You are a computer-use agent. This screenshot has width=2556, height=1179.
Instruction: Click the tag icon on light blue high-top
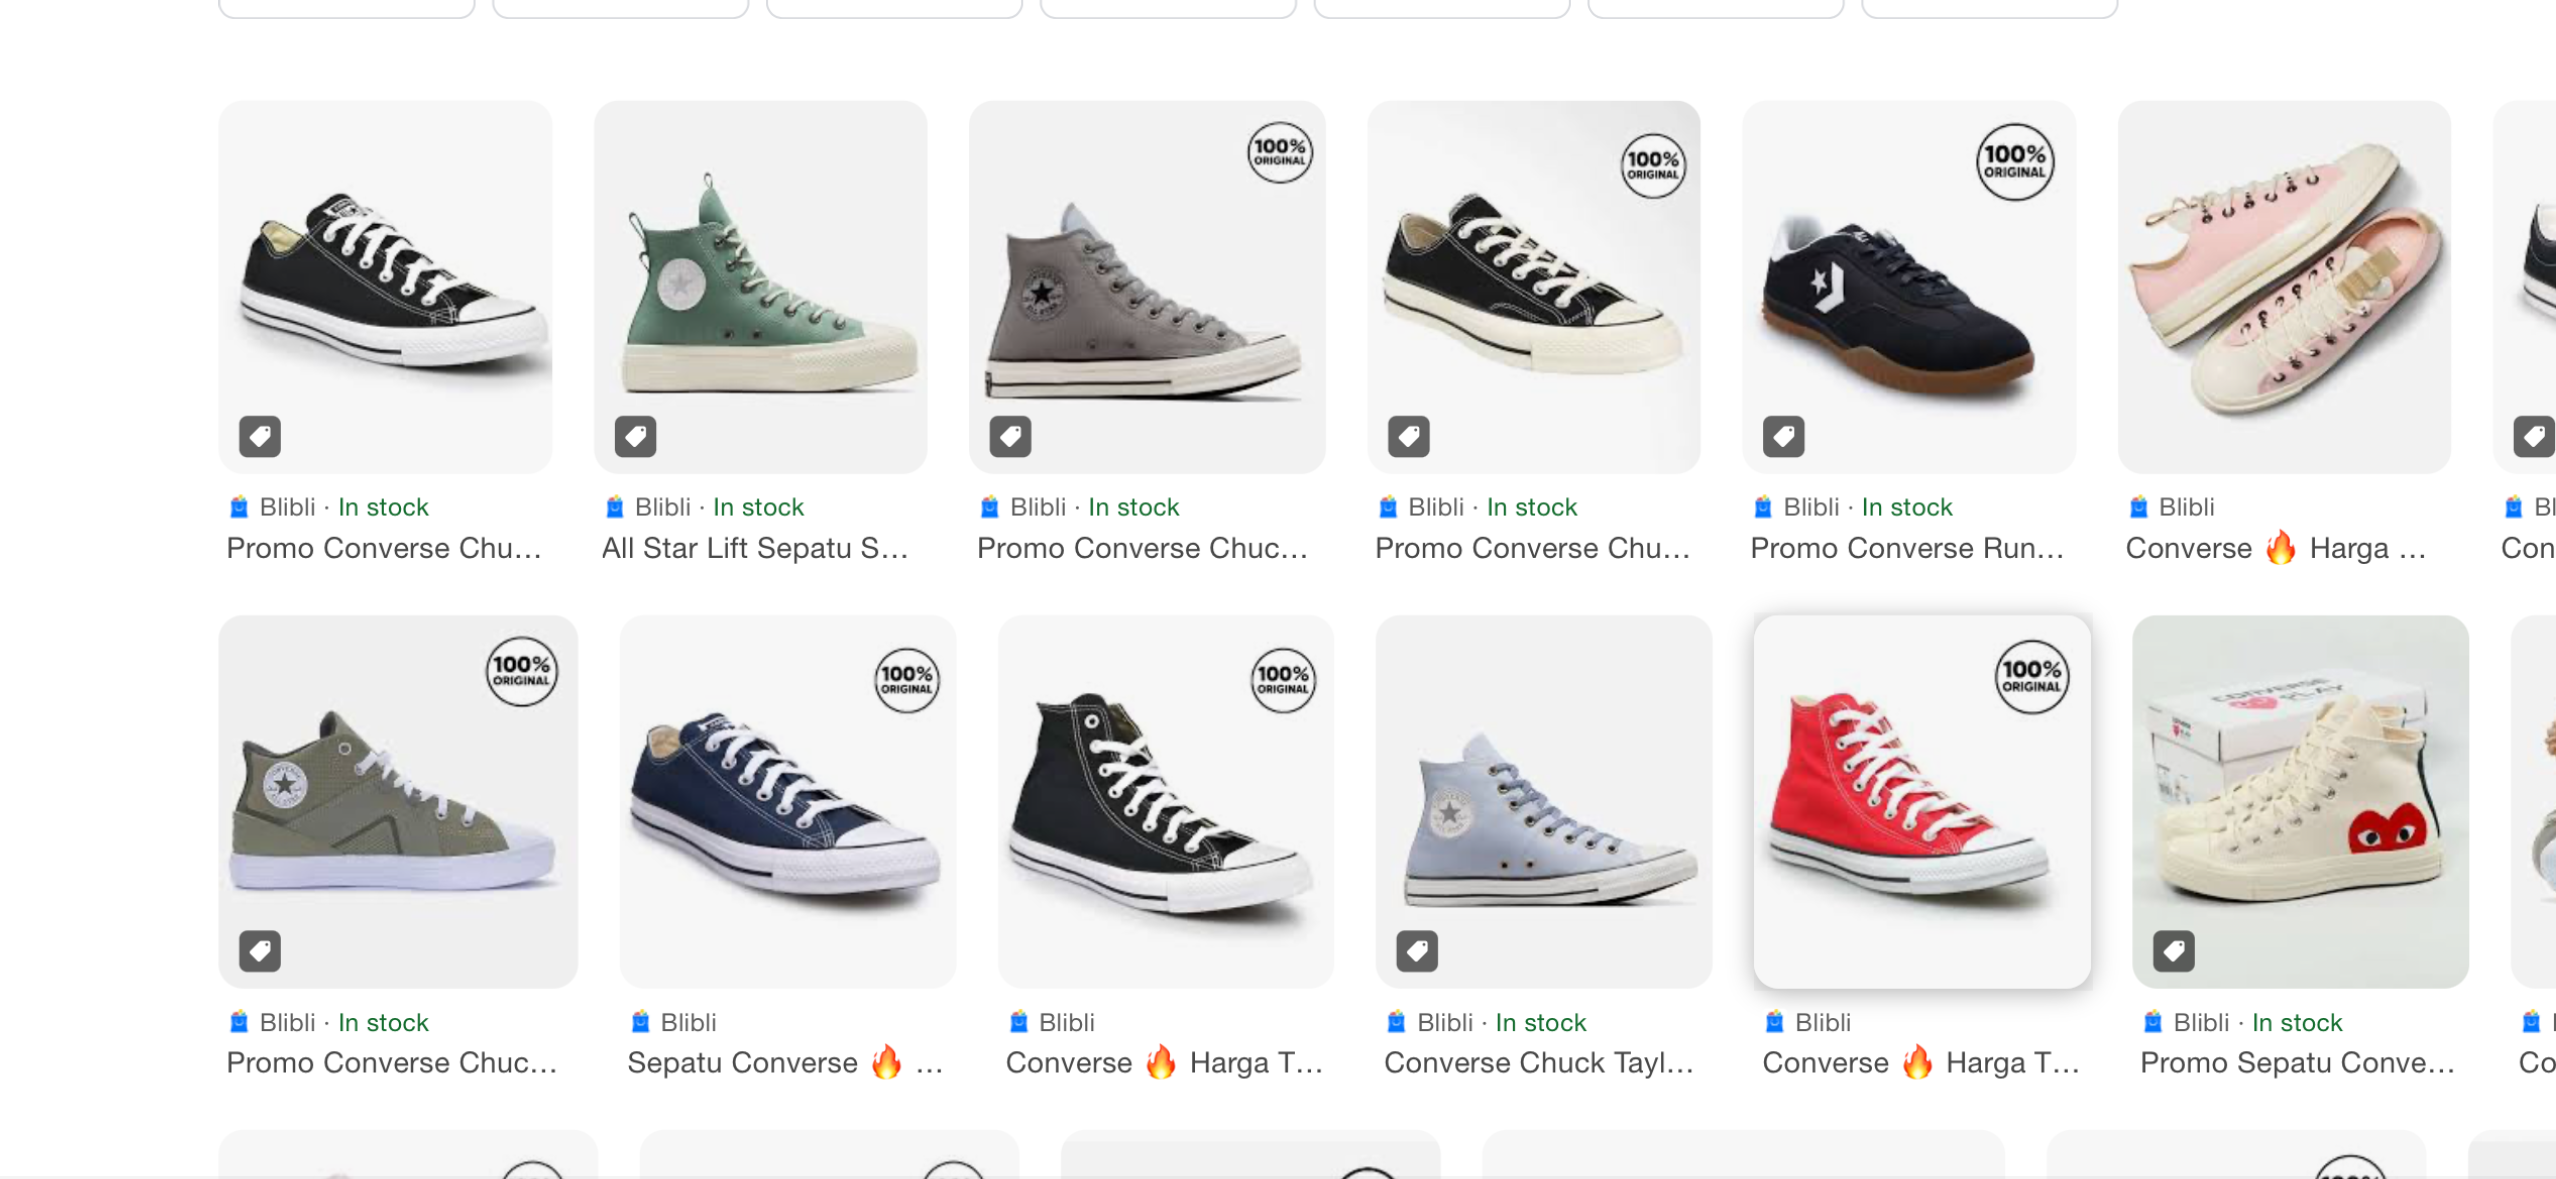pyautogui.click(x=1417, y=951)
